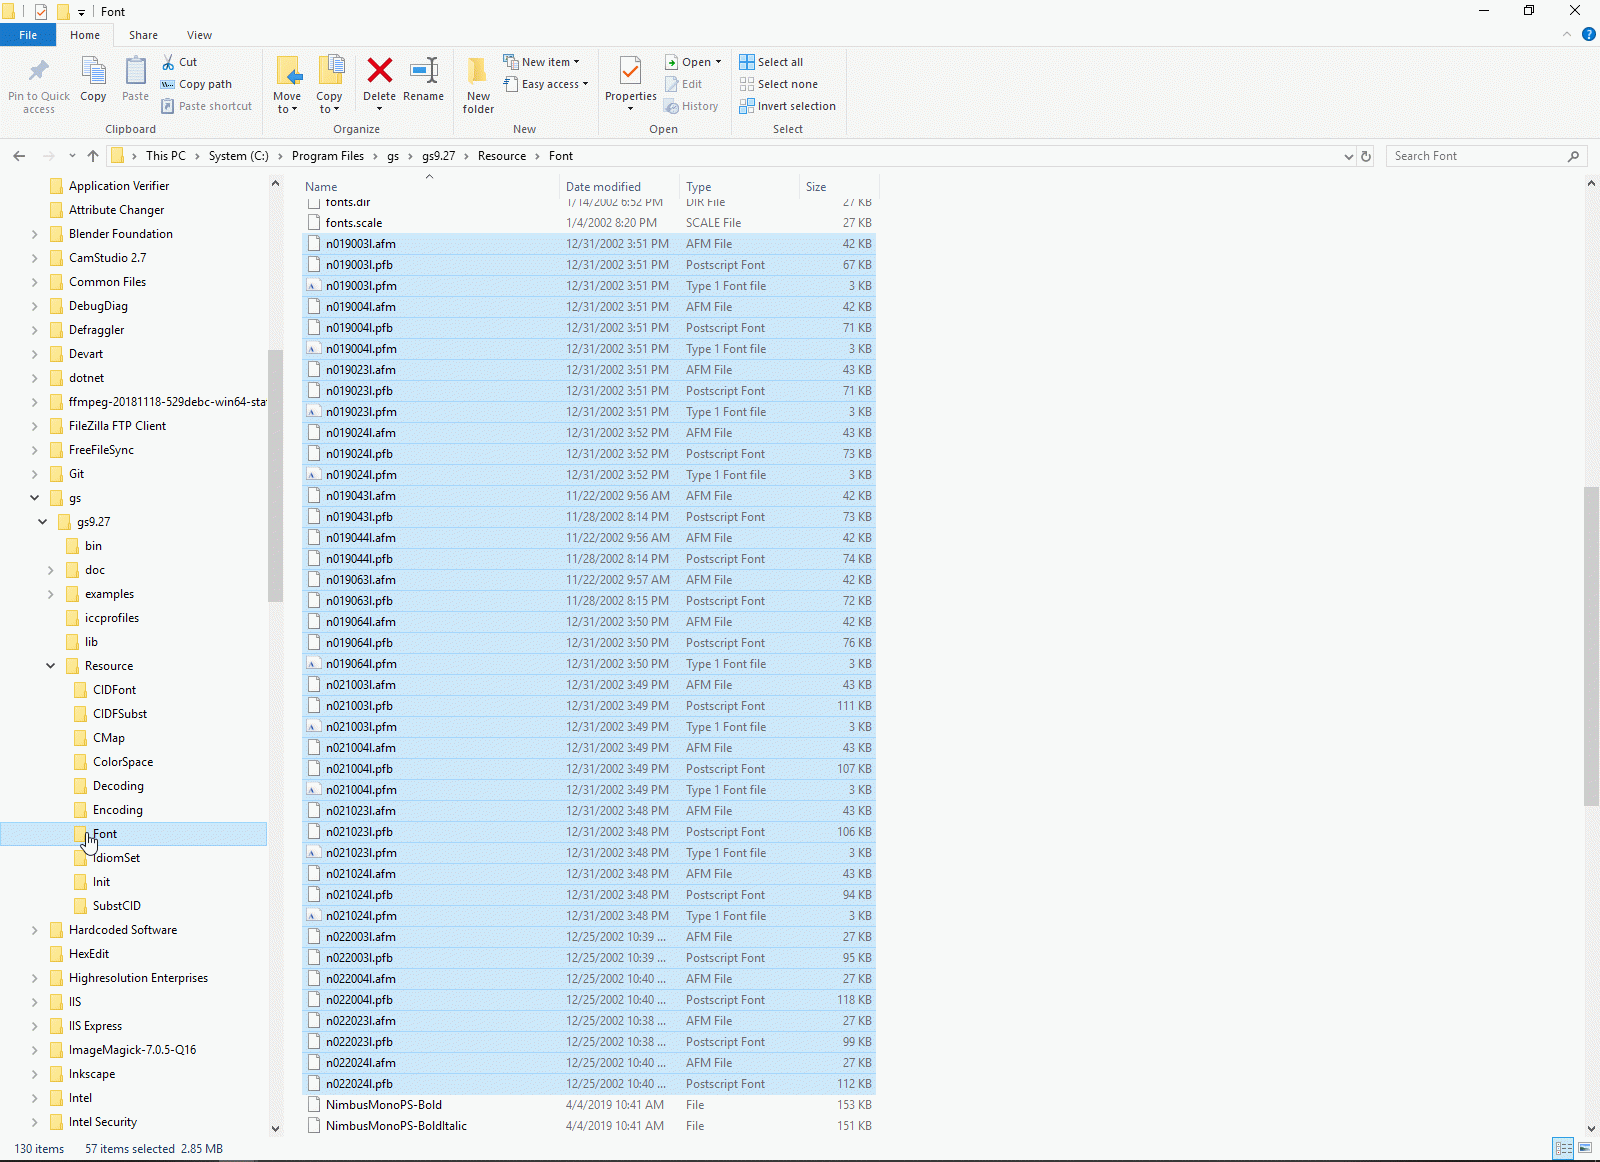This screenshot has height=1162, width=1600.
Task: Click the Copy icon in the ribbon
Action: pyautogui.click(x=93, y=80)
